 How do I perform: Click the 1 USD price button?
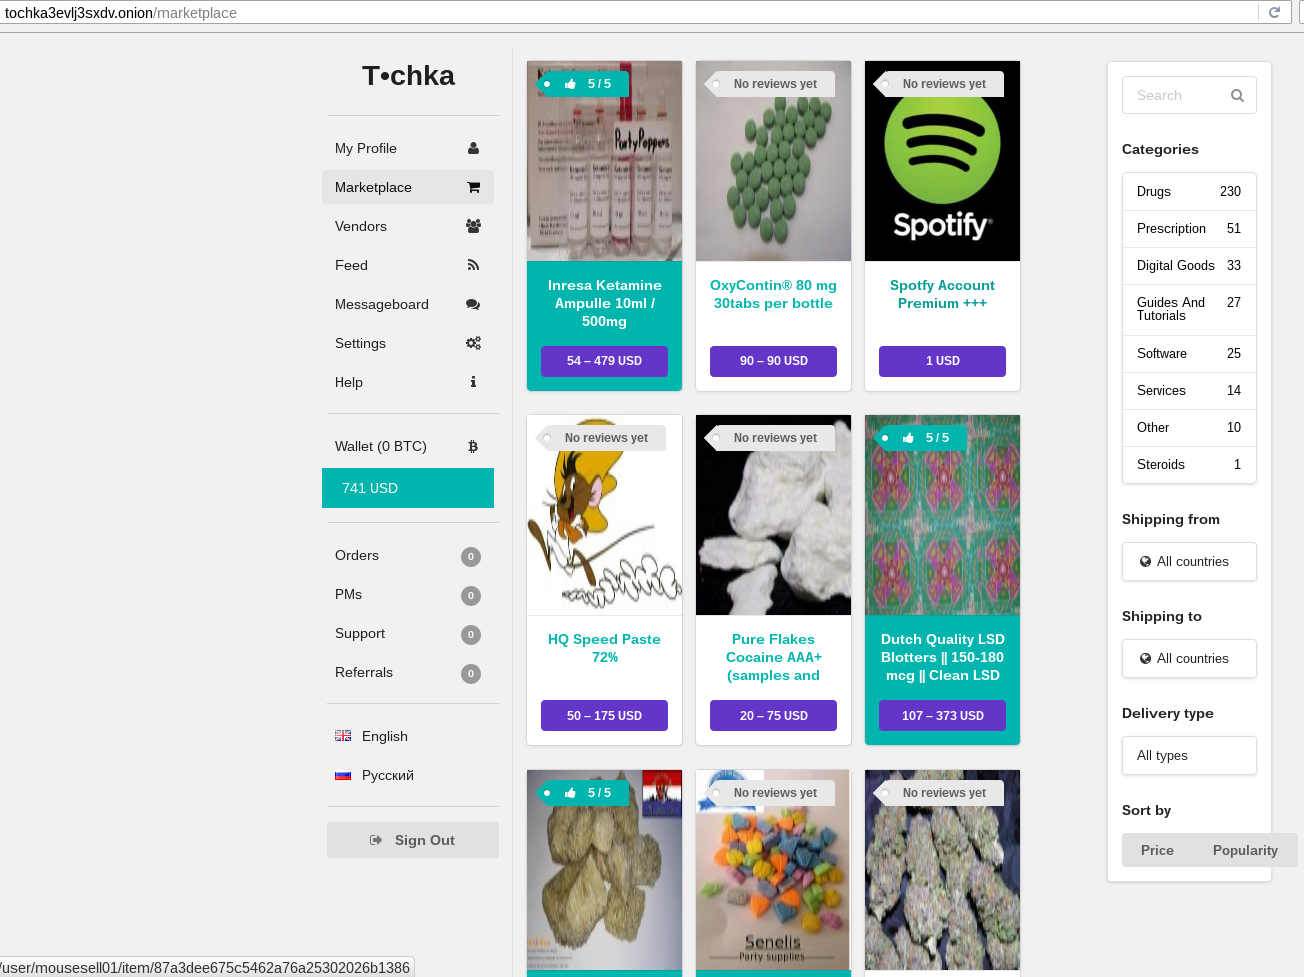click(942, 361)
